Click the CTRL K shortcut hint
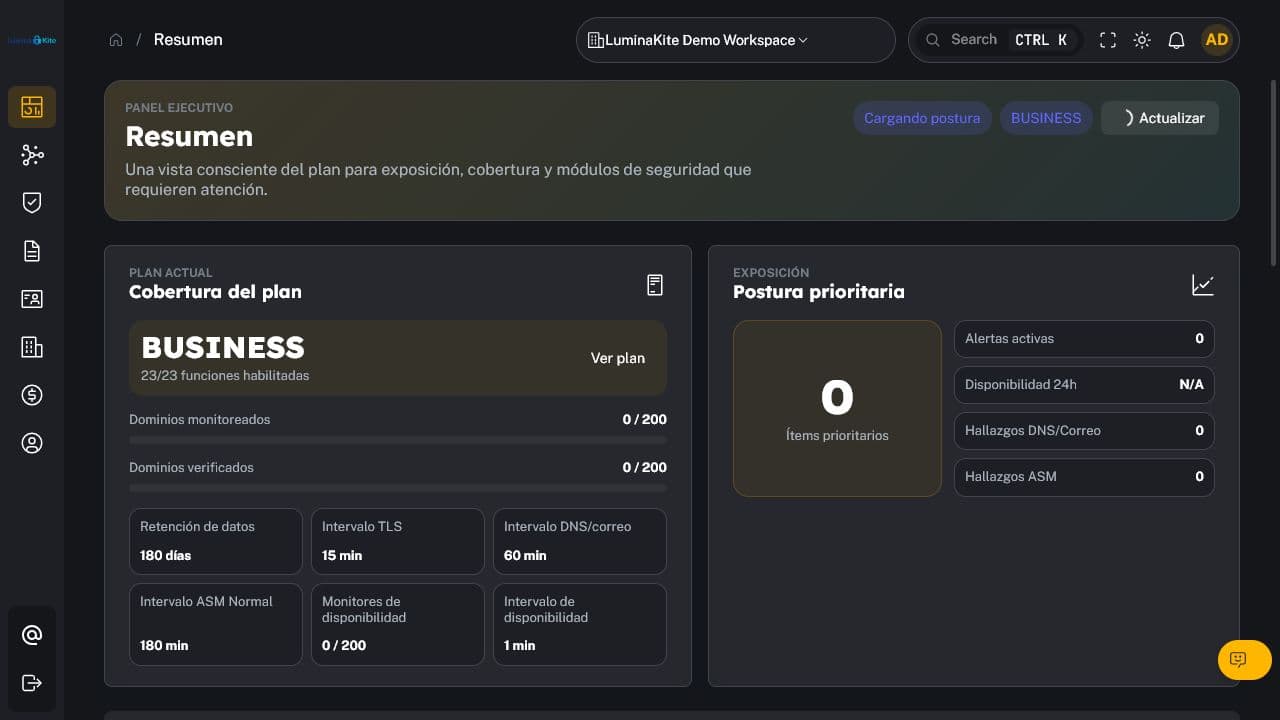Viewport: 1280px width, 720px height. (x=1041, y=40)
